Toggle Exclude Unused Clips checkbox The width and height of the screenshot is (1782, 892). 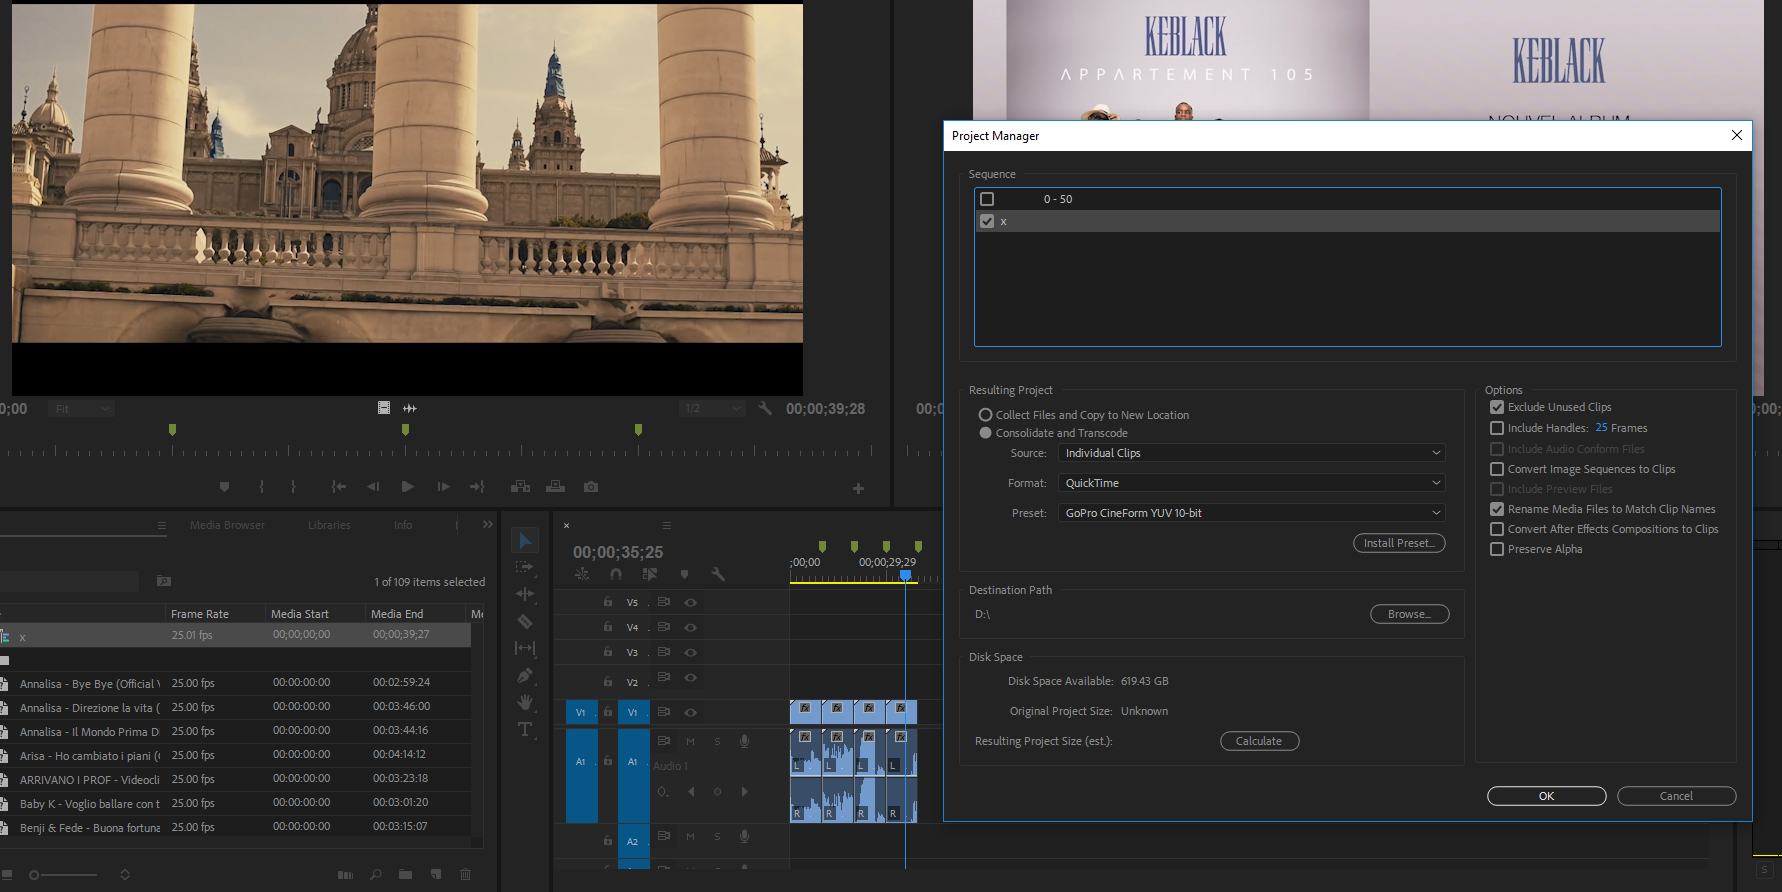click(1497, 407)
